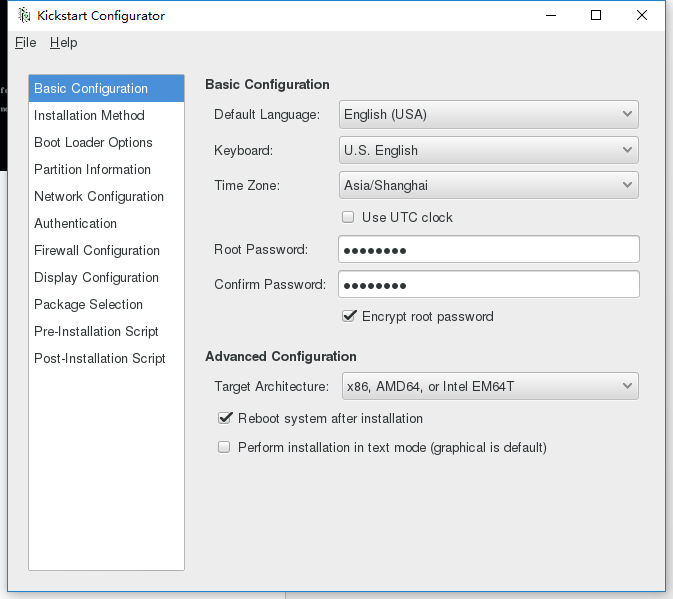Open the Authentication section
This screenshot has height=599, width=673.
click(x=75, y=224)
